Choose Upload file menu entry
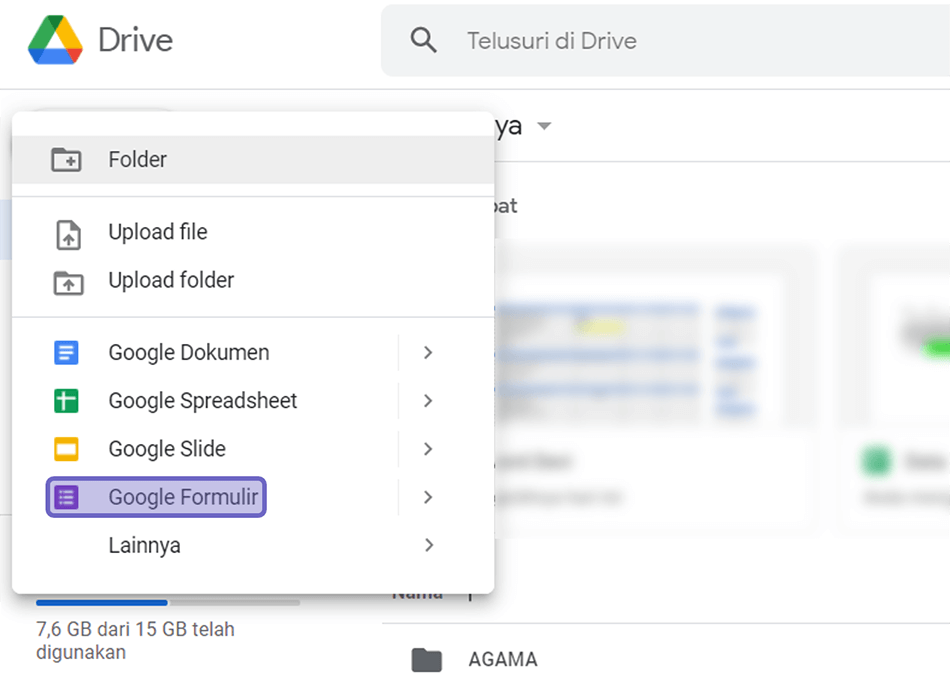Screen dimensions: 950x680 (253, 232)
